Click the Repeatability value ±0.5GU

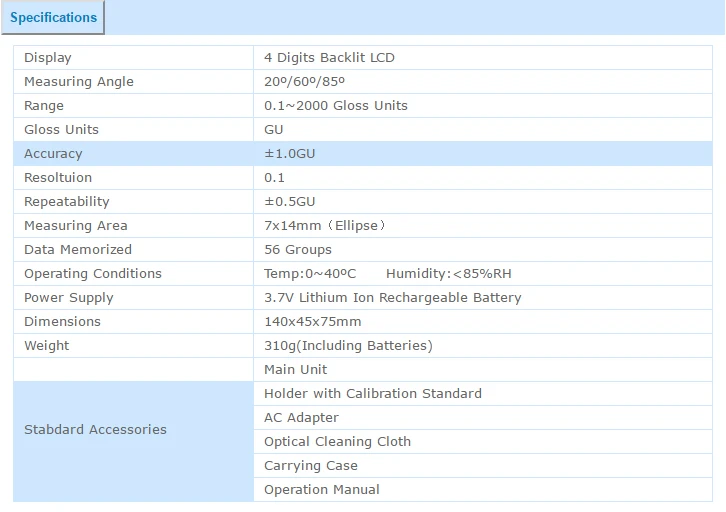(x=289, y=202)
